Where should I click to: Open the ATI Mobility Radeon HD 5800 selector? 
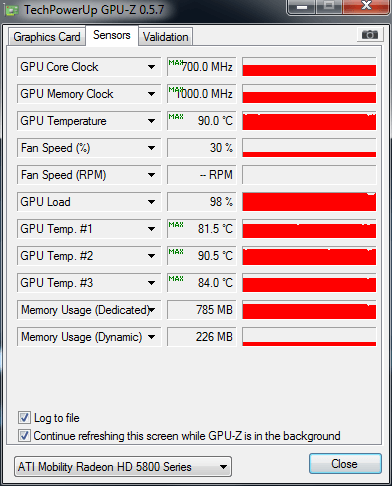coord(123,467)
